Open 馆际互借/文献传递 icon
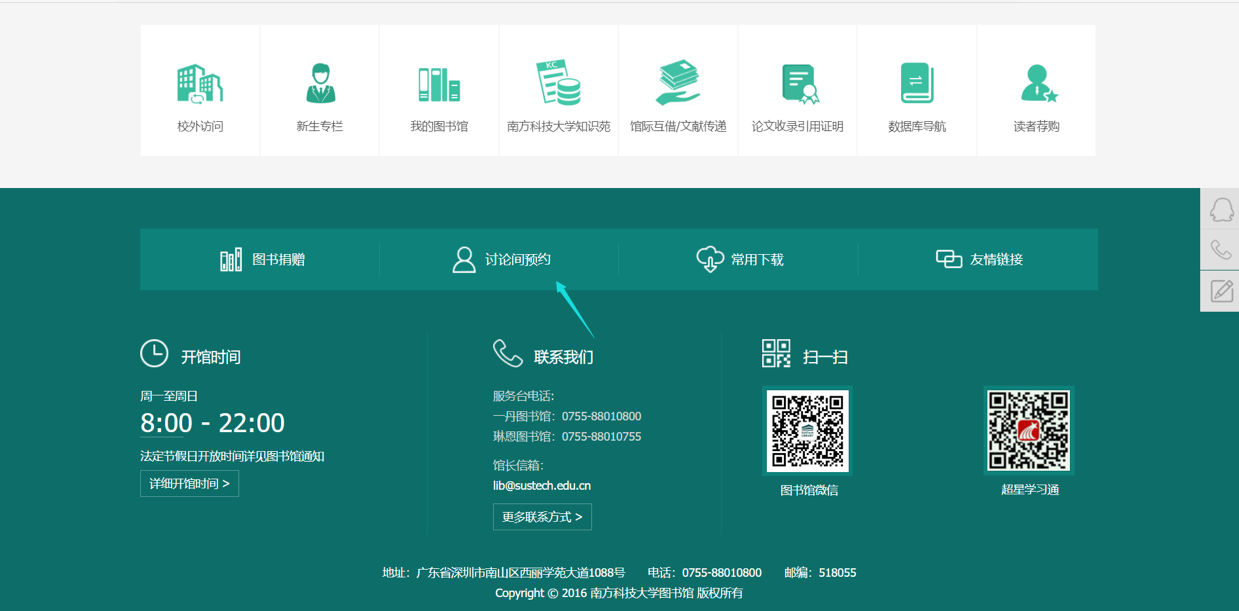Image resolution: width=1239 pixels, height=611 pixels. (678, 85)
